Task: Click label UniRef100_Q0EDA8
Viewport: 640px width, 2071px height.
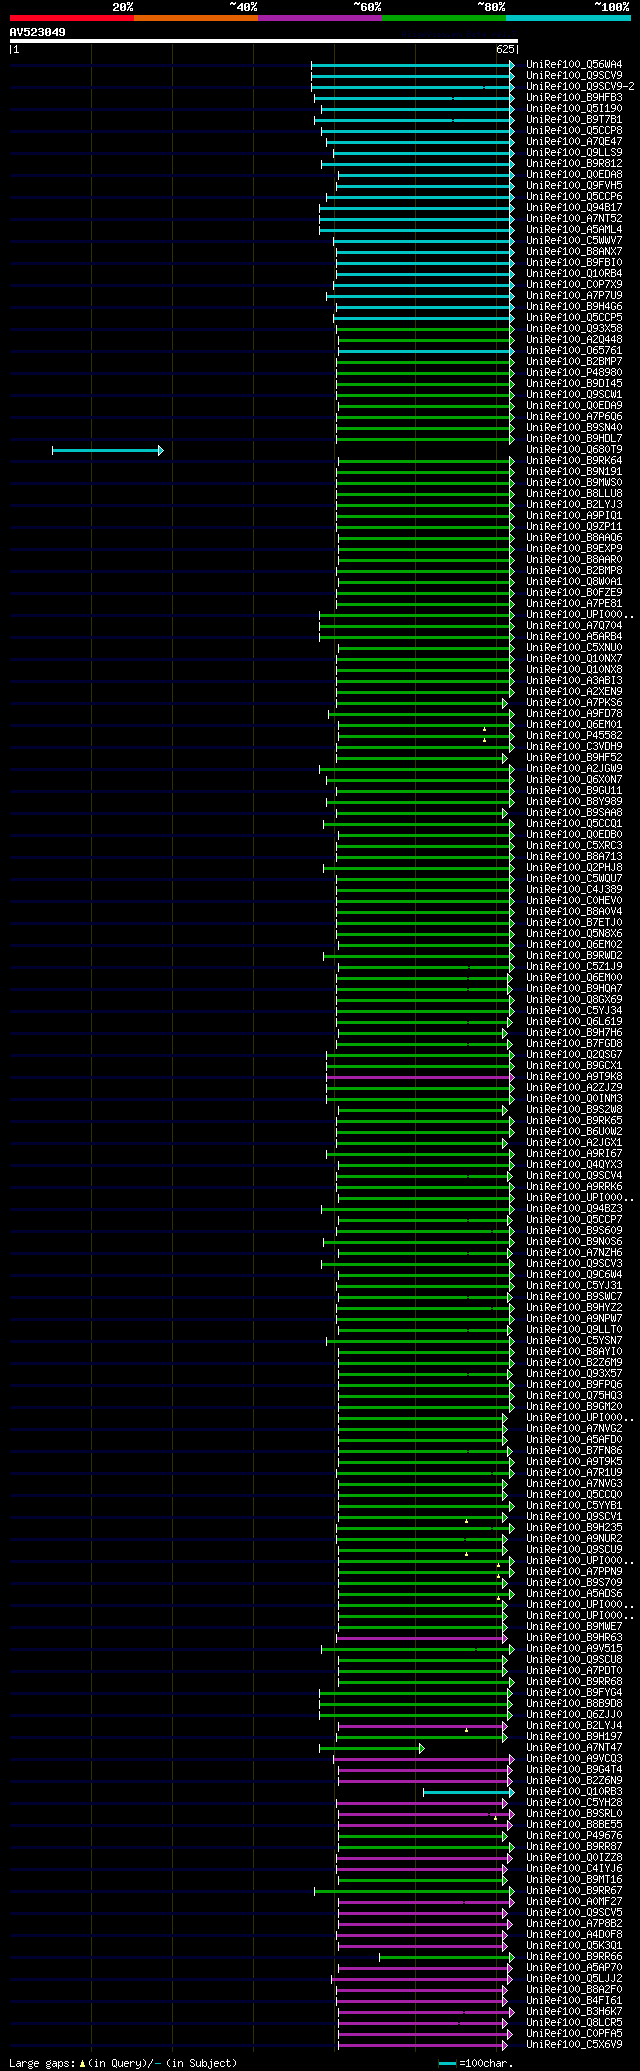Action: pyautogui.click(x=574, y=175)
